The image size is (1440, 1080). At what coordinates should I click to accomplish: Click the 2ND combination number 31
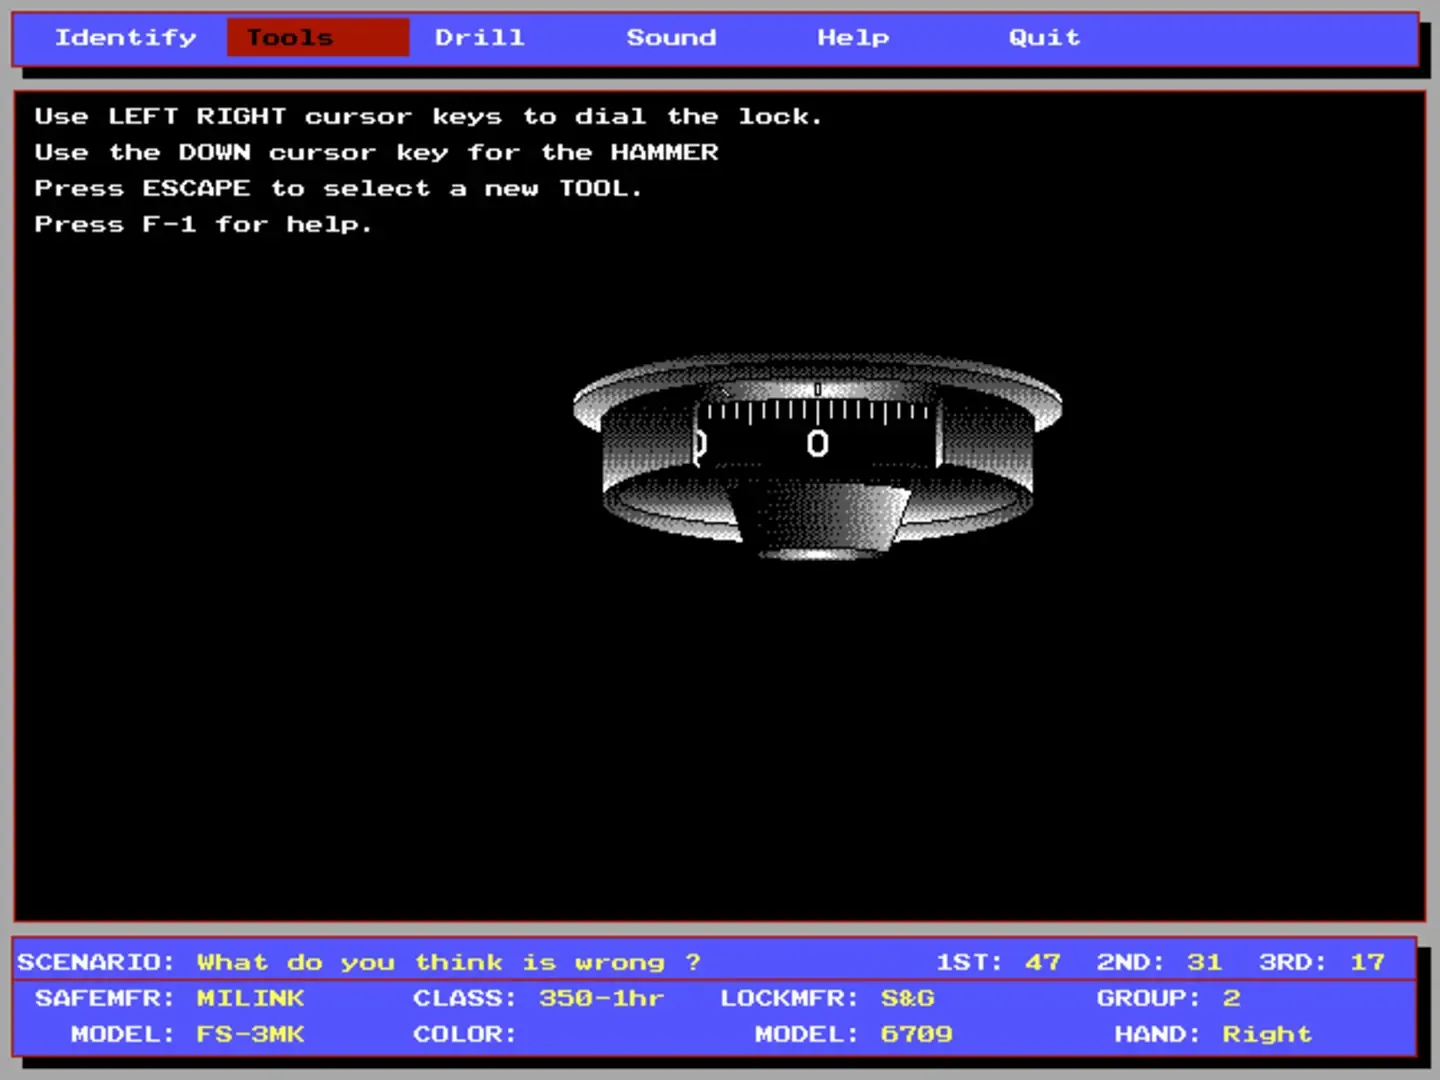pyautogui.click(x=1204, y=962)
